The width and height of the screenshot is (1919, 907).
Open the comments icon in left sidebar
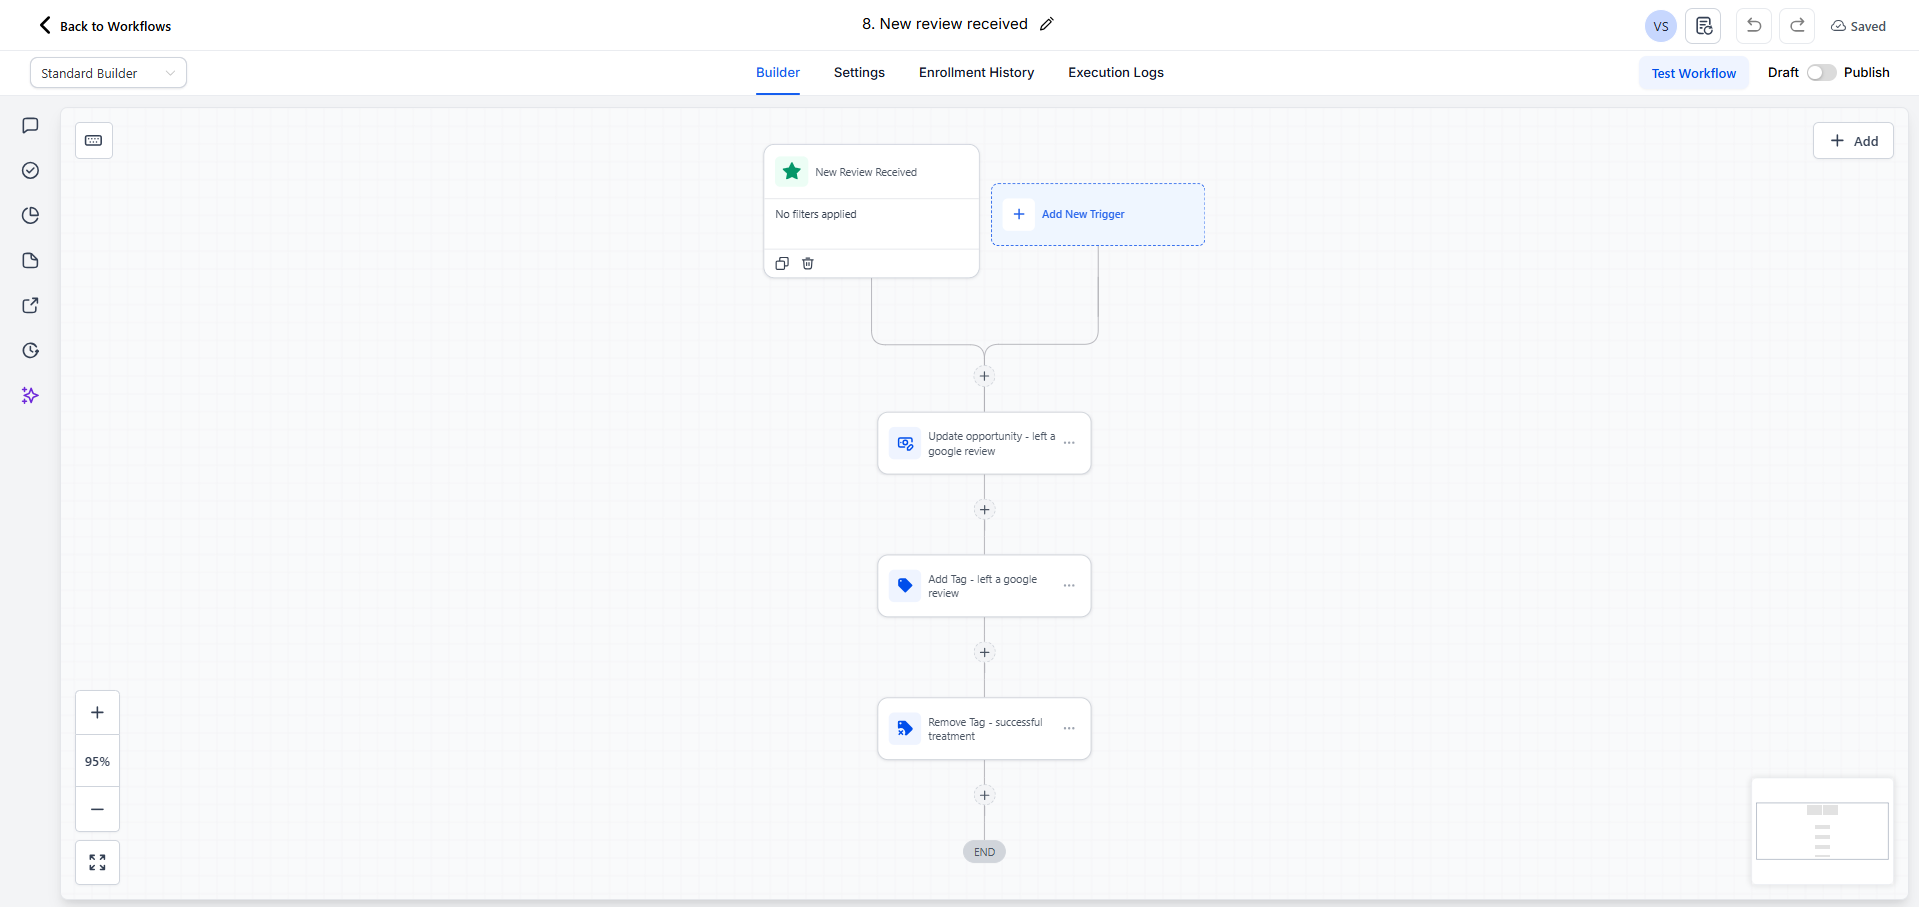[x=30, y=126]
